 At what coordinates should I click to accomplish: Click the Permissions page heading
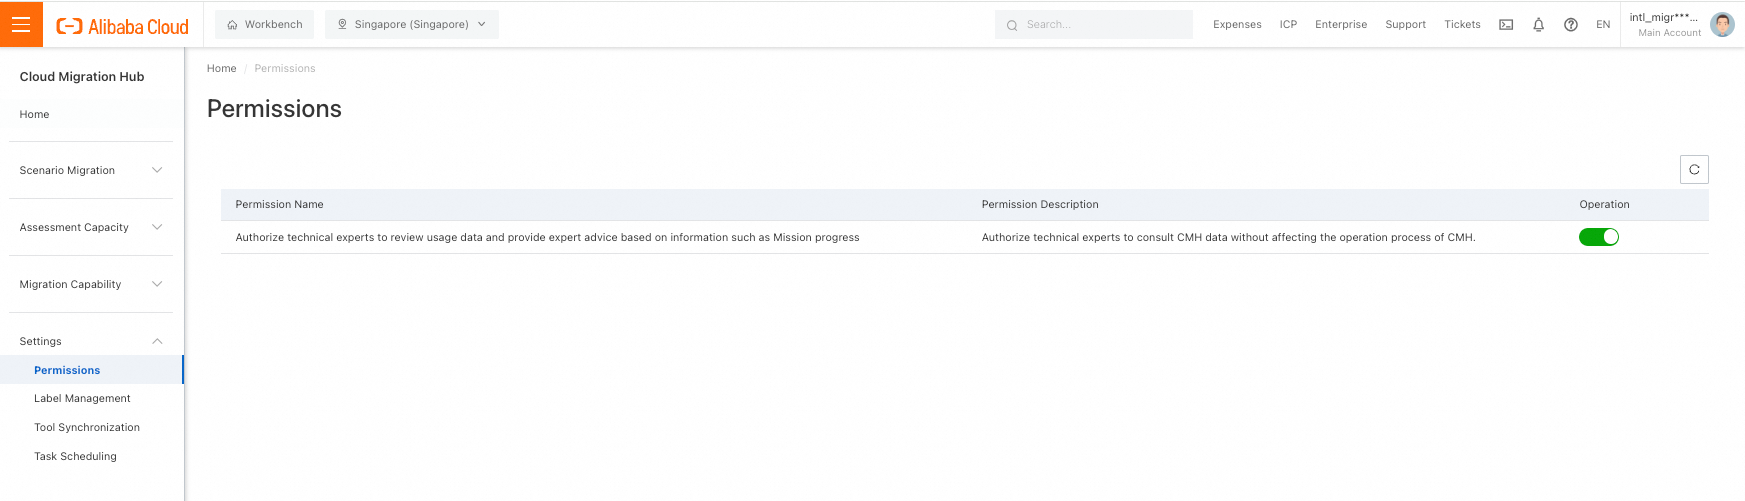tap(274, 109)
